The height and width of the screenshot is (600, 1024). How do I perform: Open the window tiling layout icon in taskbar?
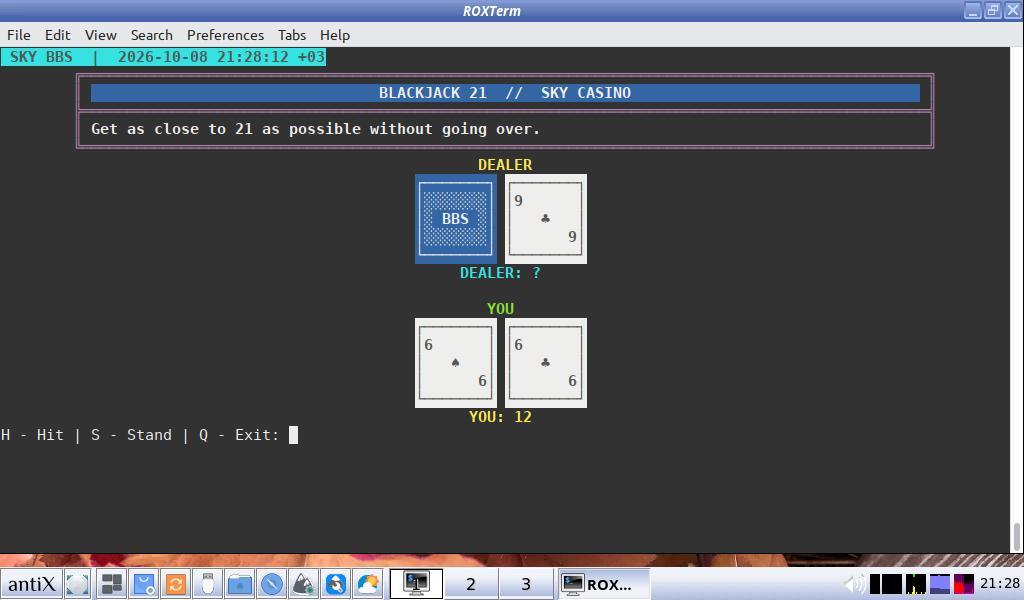point(112,584)
